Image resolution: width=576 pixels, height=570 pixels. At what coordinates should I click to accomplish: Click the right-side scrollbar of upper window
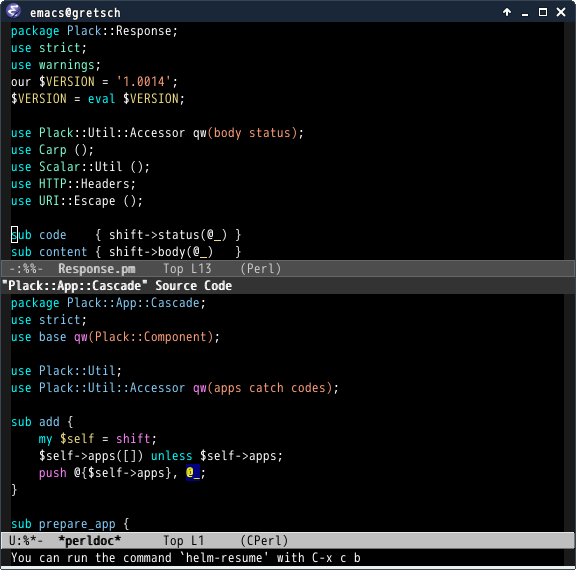pos(569,141)
